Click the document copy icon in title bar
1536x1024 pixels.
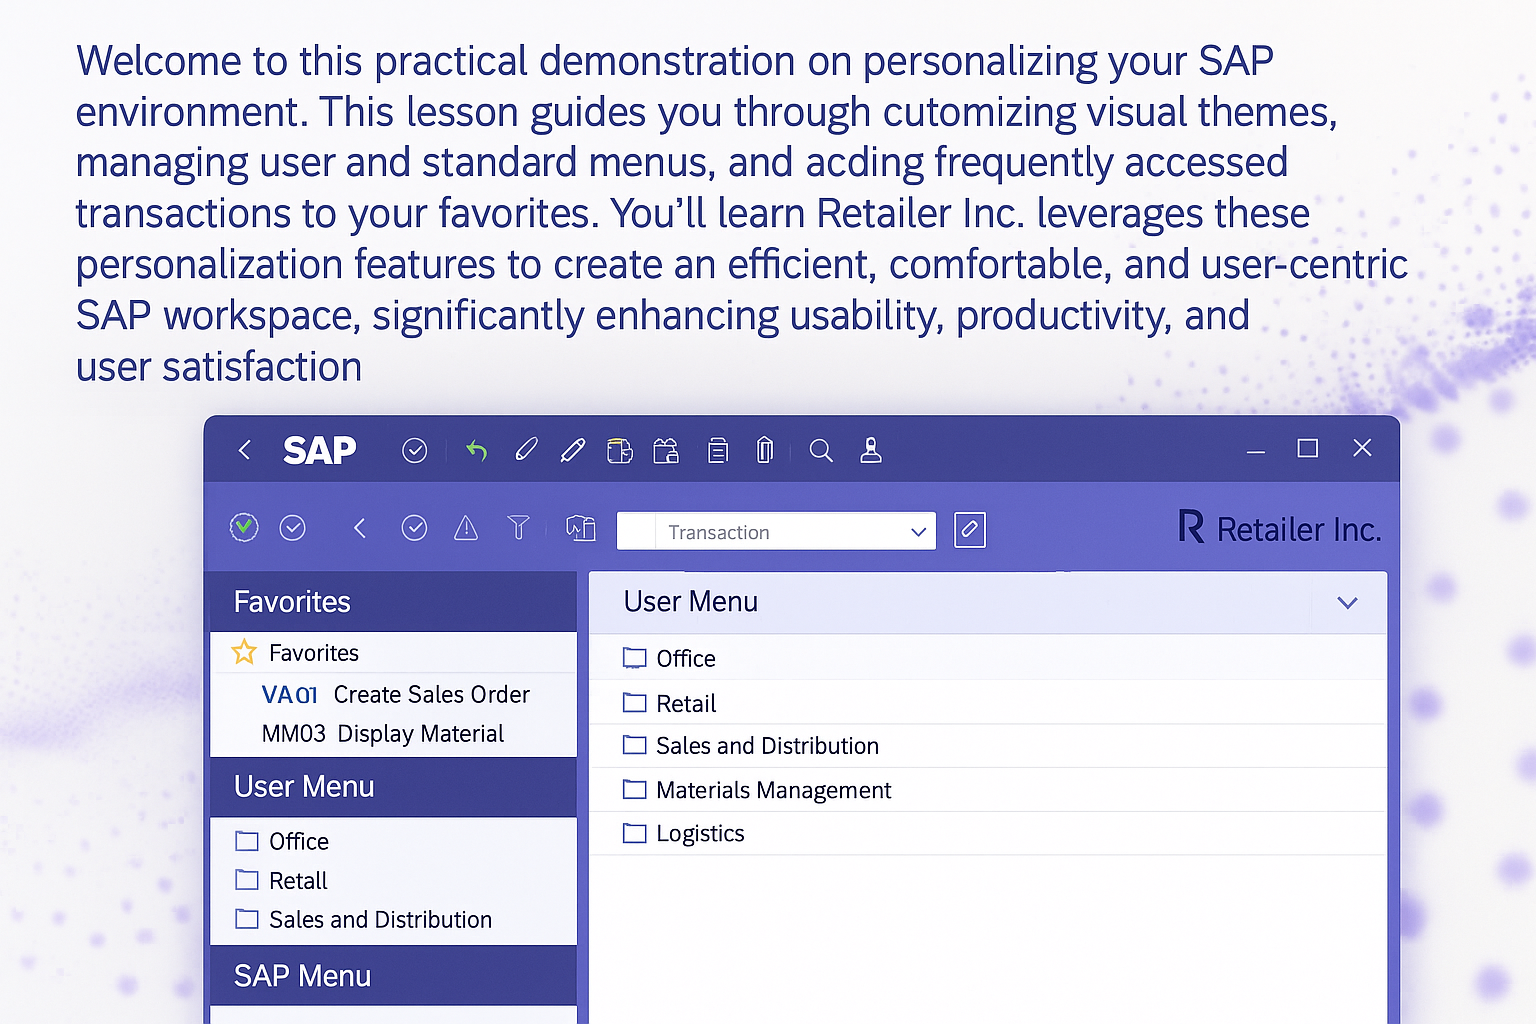[620, 451]
